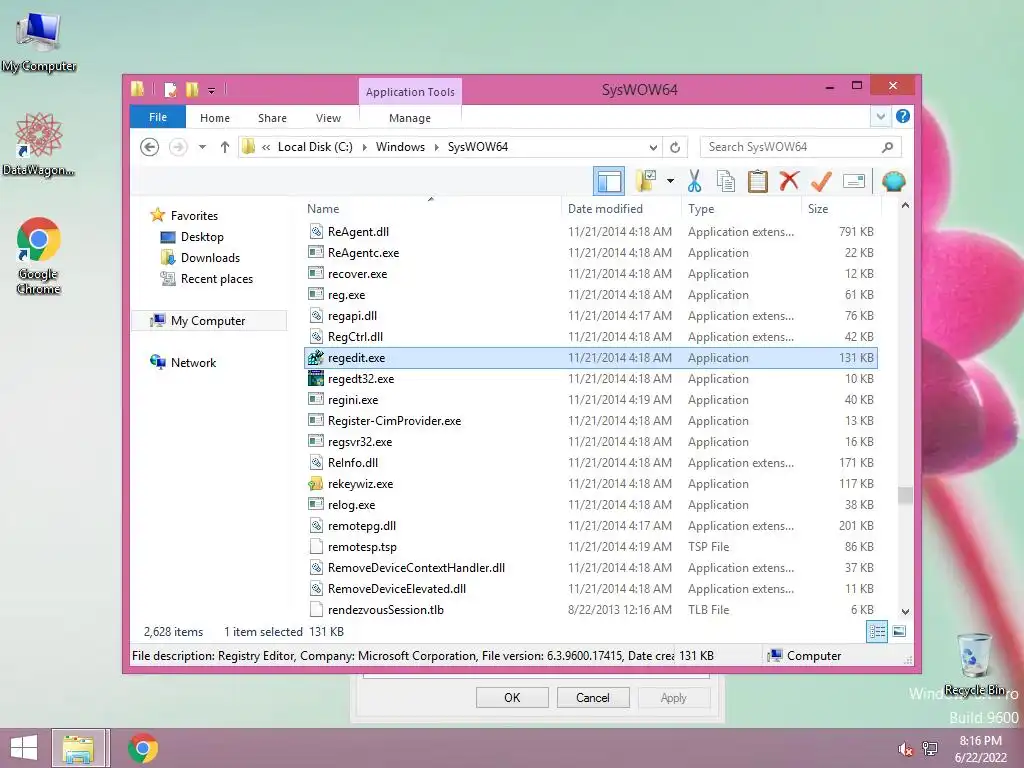Click Local Disk (C:) in address bar
Image resolution: width=1024 pixels, height=768 pixels.
(315, 147)
